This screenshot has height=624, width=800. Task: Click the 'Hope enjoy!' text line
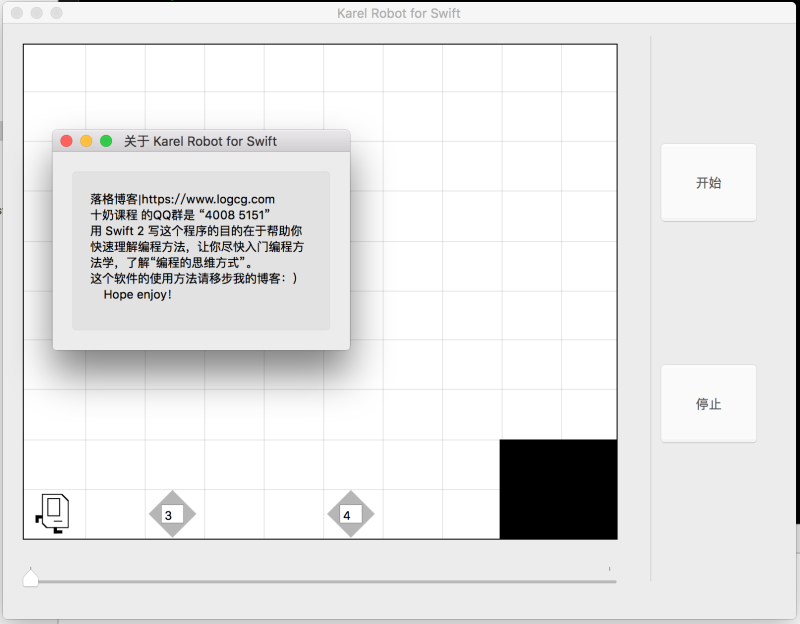(x=137, y=294)
